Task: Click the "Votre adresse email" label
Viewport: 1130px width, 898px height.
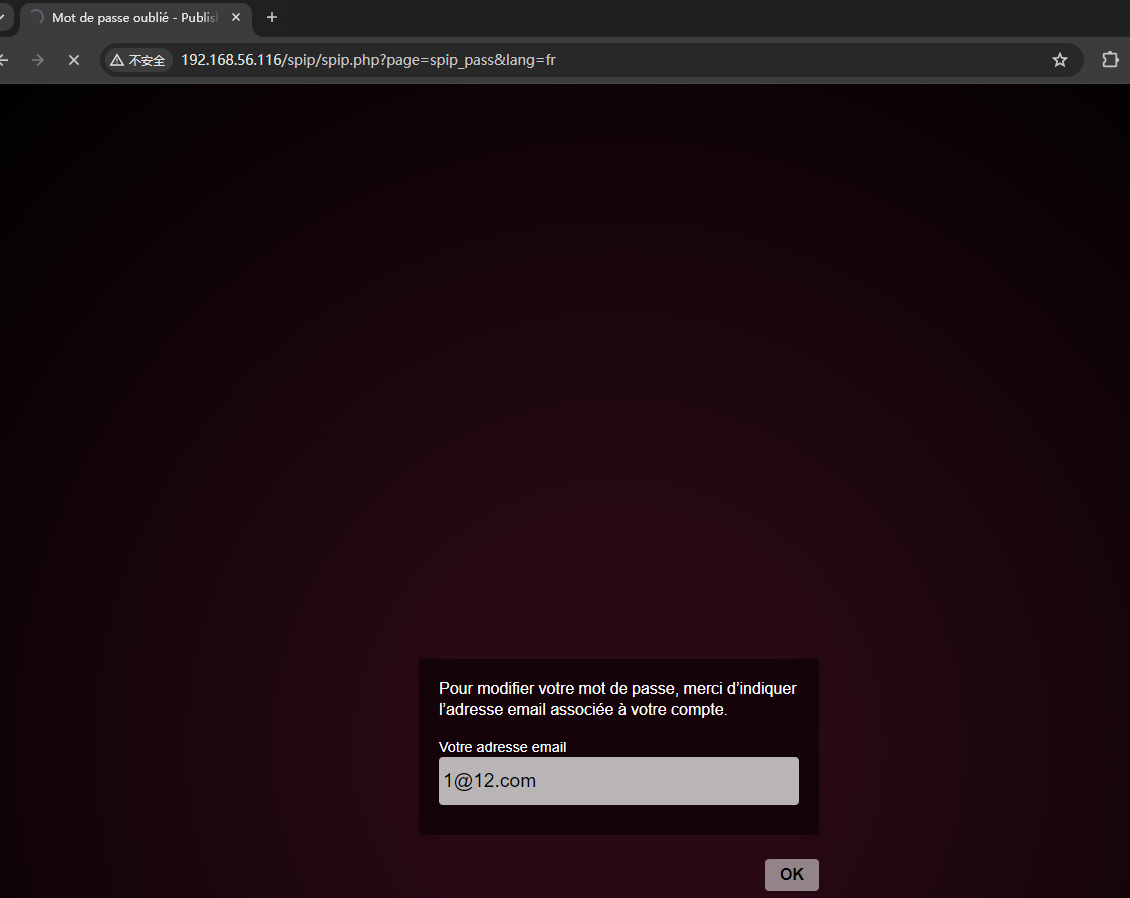Action: (502, 747)
